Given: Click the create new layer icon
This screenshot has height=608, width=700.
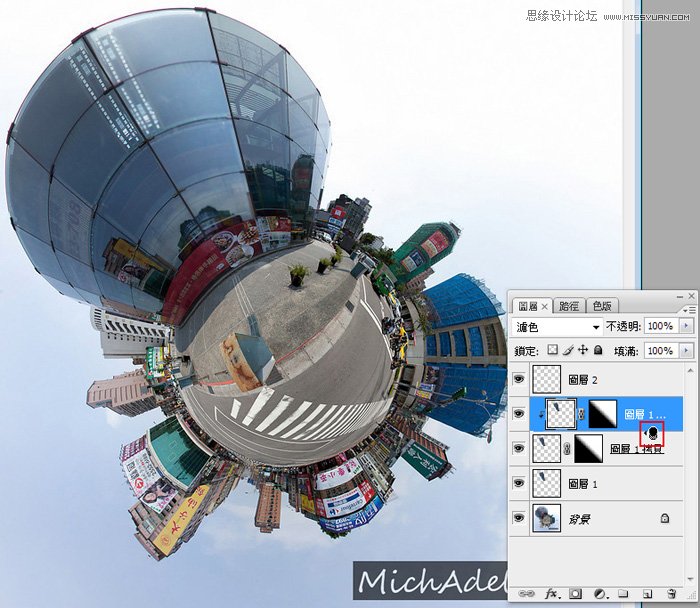Looking at the screenshot, I should [x=647, y=593].
